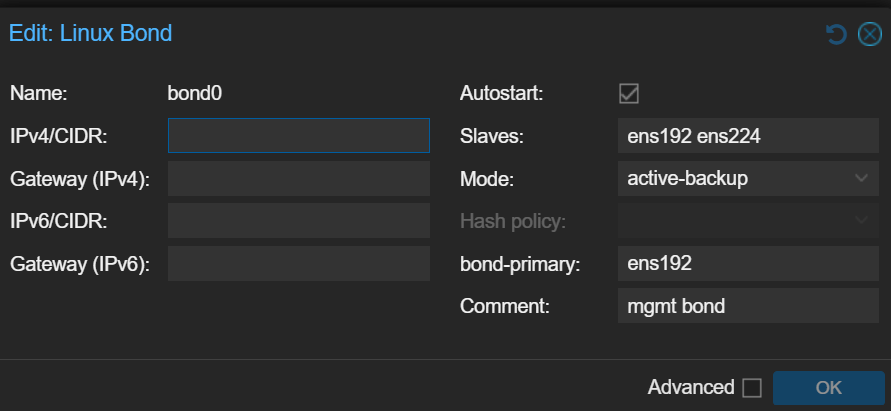Viewport: 891px width, 411px height.
Task: Click the bond-primary label
Action: tap(520, 264)
